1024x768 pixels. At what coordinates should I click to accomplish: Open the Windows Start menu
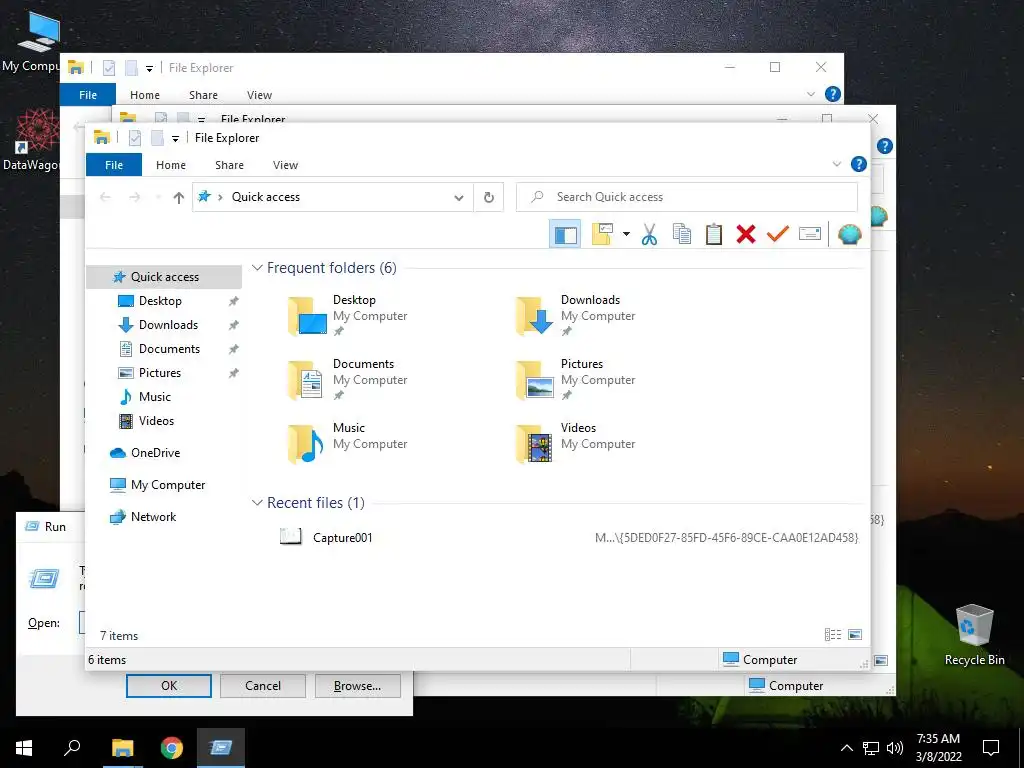pos(24,748)
